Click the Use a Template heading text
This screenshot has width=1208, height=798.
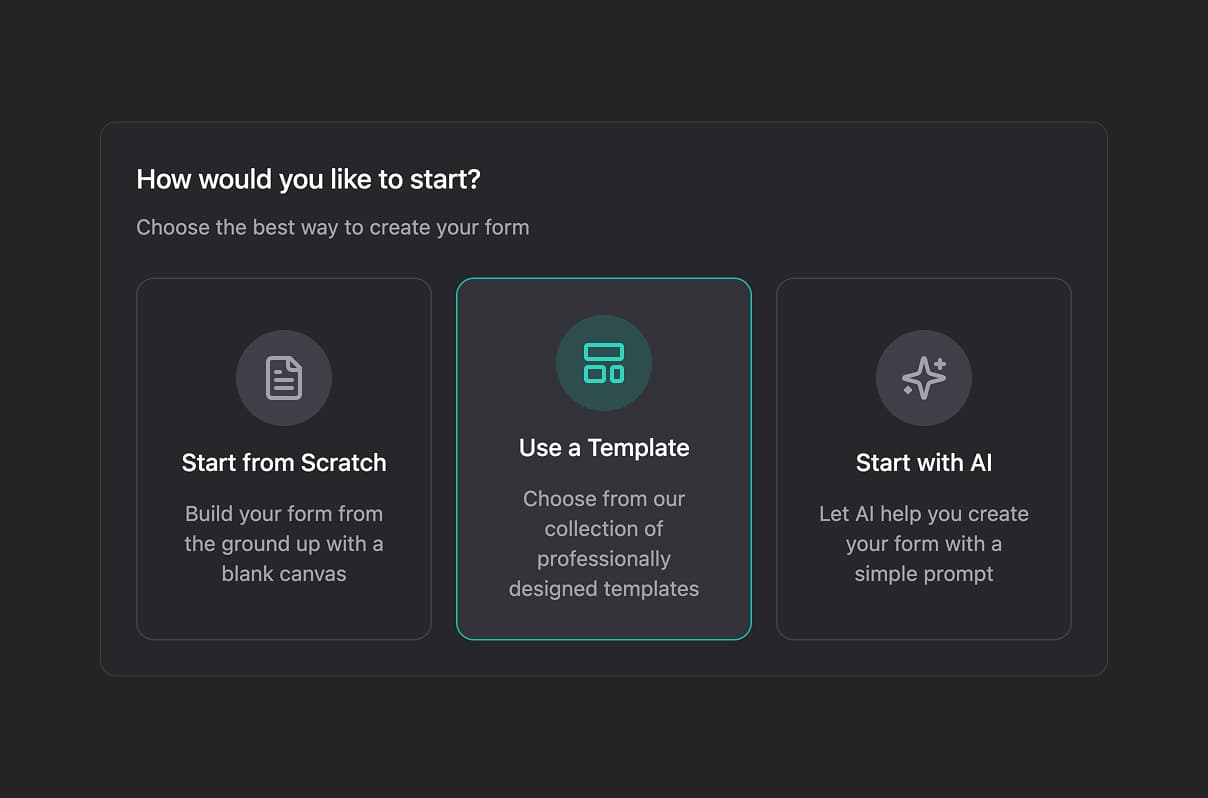coord(604,447)
